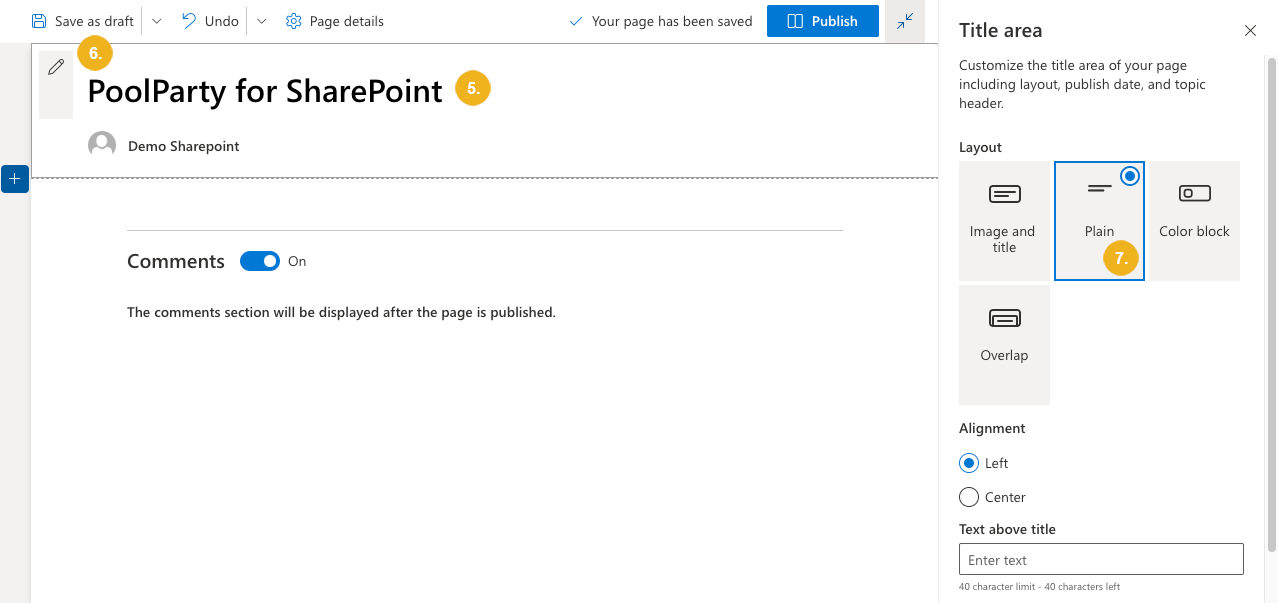The image size is (1278, 603).
Task: Choose the Image and title layout
Action: (1004, 221)
